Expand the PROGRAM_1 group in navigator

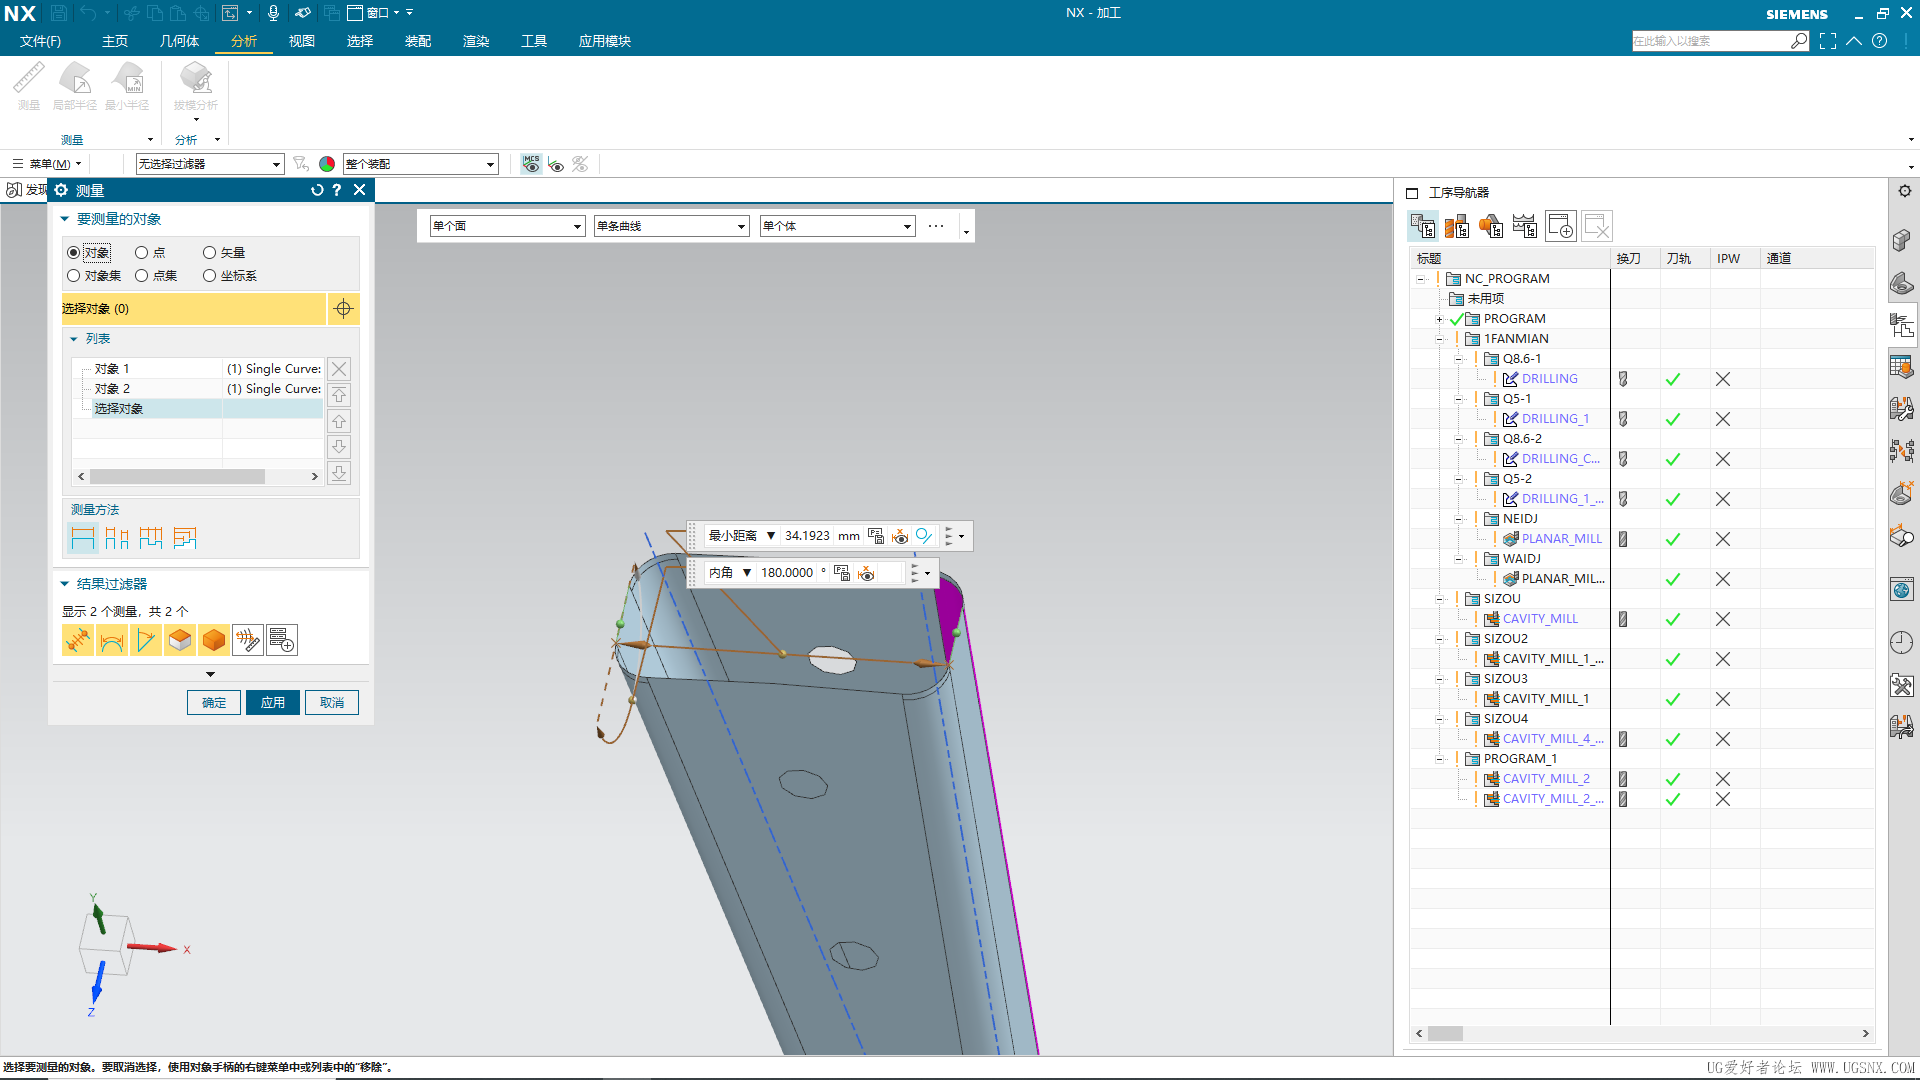[1441, 758]
